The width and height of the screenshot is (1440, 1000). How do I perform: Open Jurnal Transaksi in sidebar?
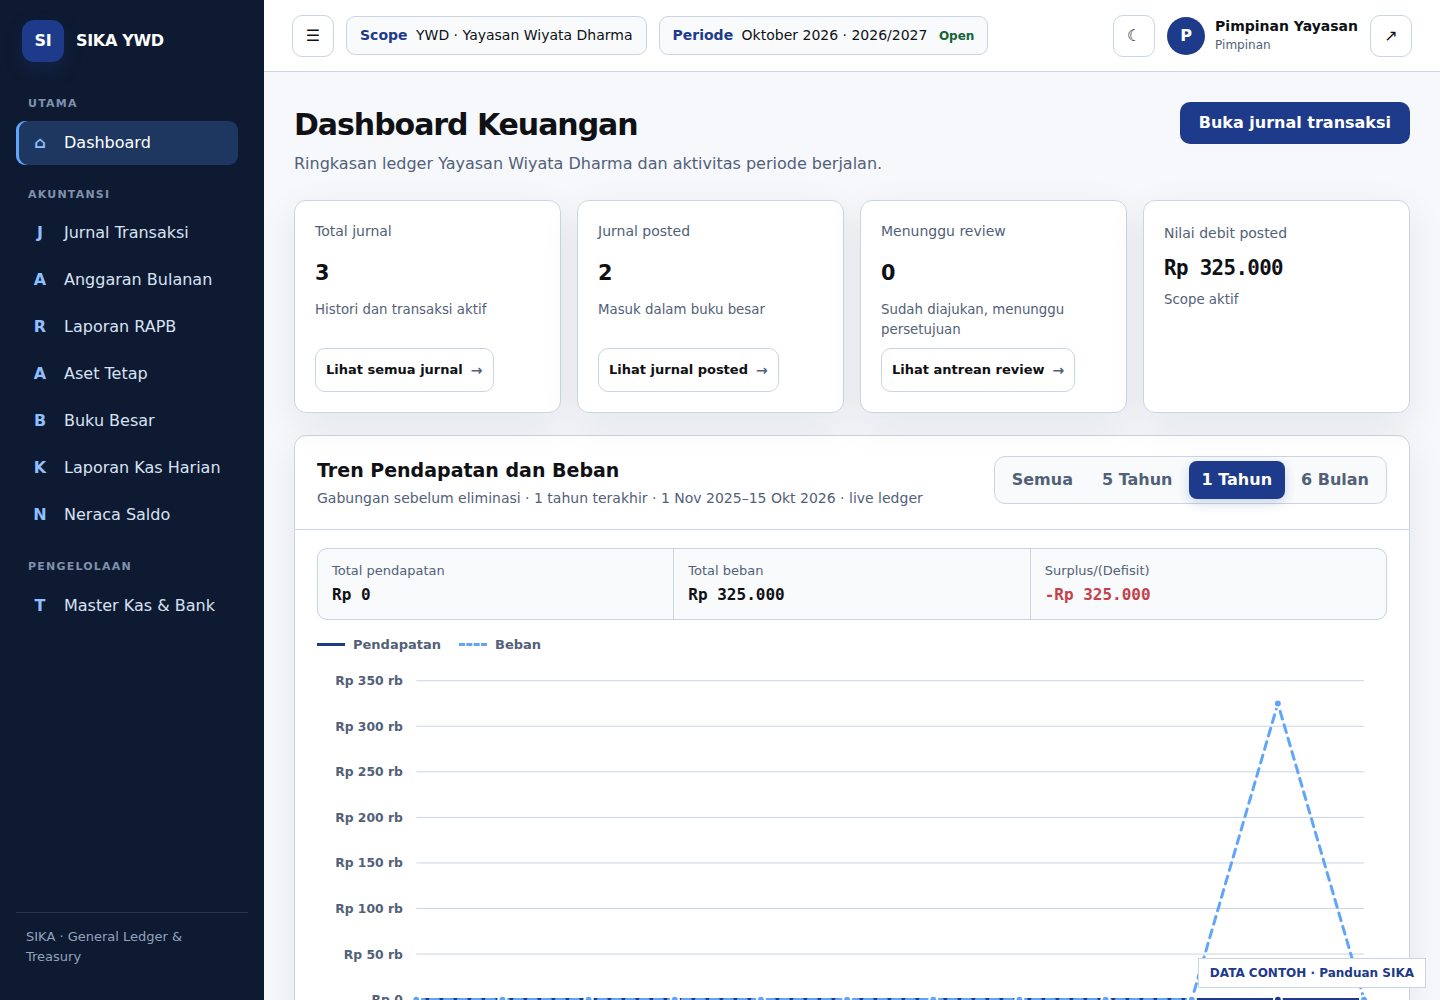pos(127,233)
